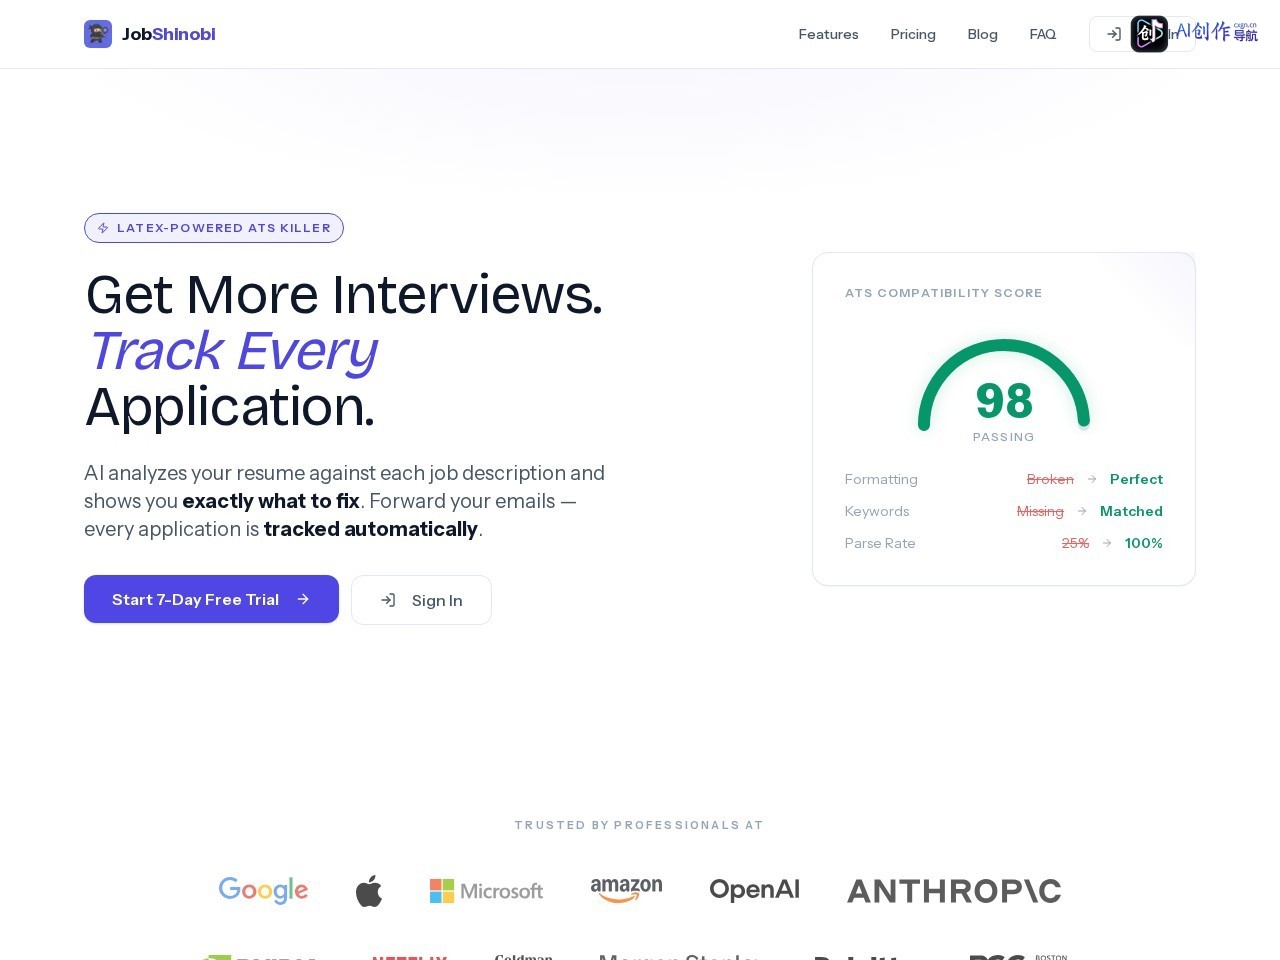Go to the Blog page

982,34
